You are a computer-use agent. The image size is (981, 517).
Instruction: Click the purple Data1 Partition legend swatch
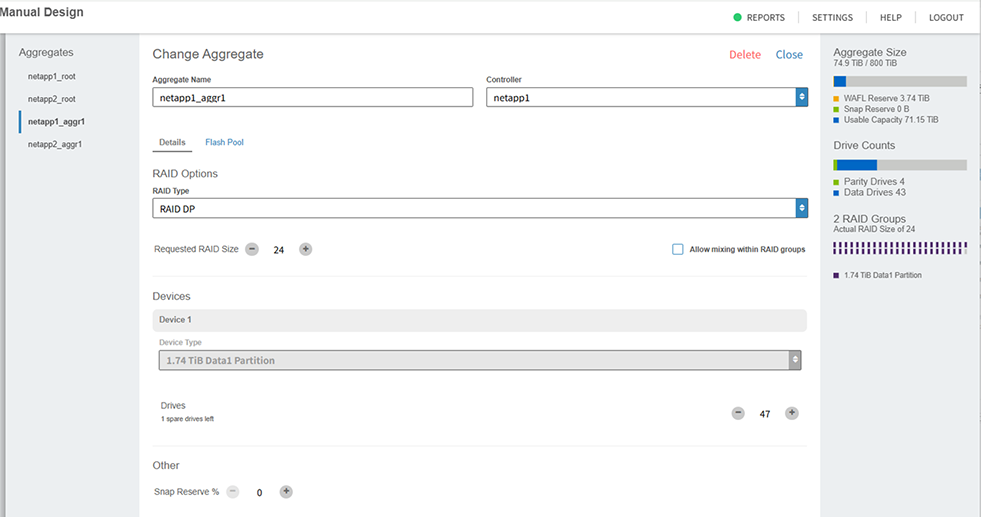pos(836,275)
